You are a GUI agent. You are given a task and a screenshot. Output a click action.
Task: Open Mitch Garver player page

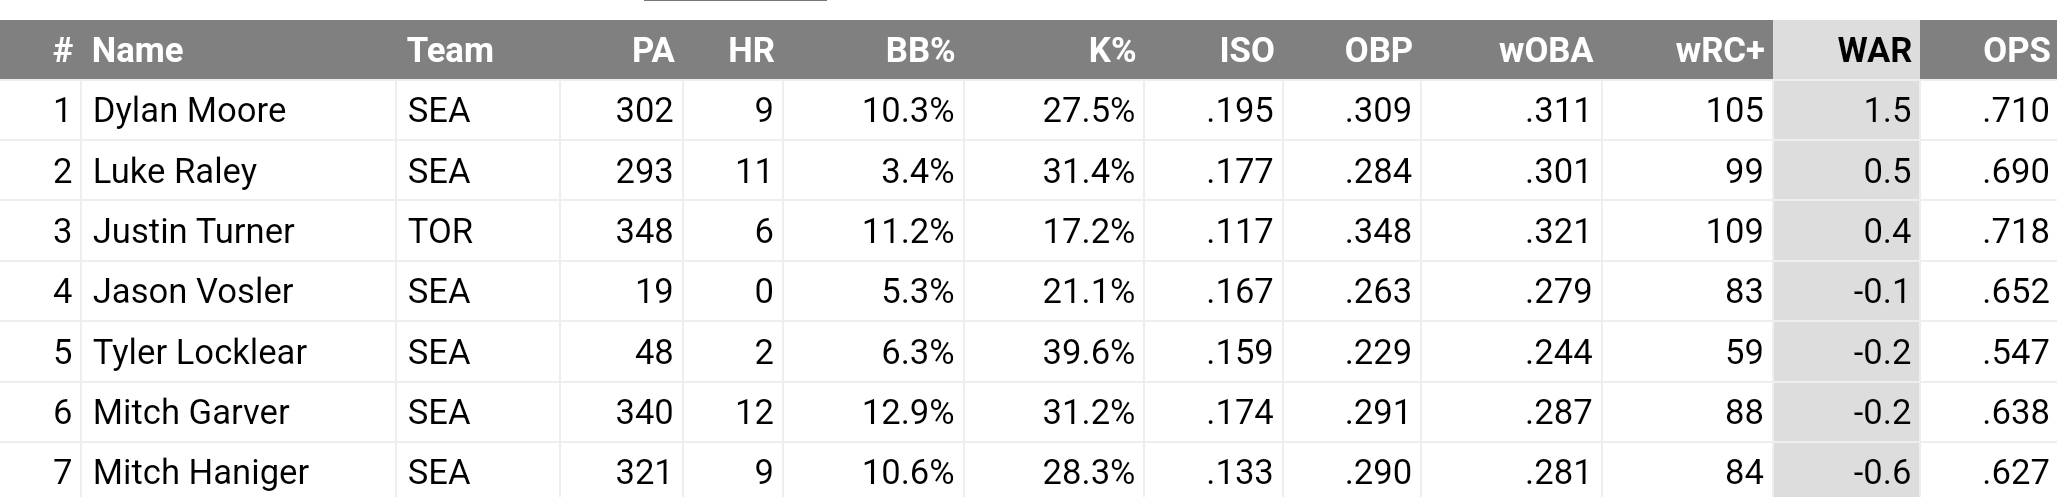pyautogui.click(x=190, y=412)
